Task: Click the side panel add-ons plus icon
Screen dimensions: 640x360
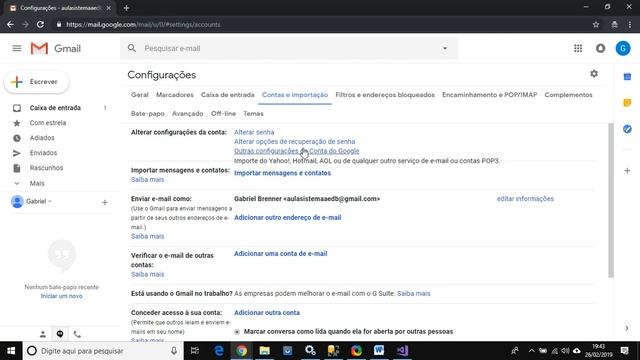Action: [627, 171]
